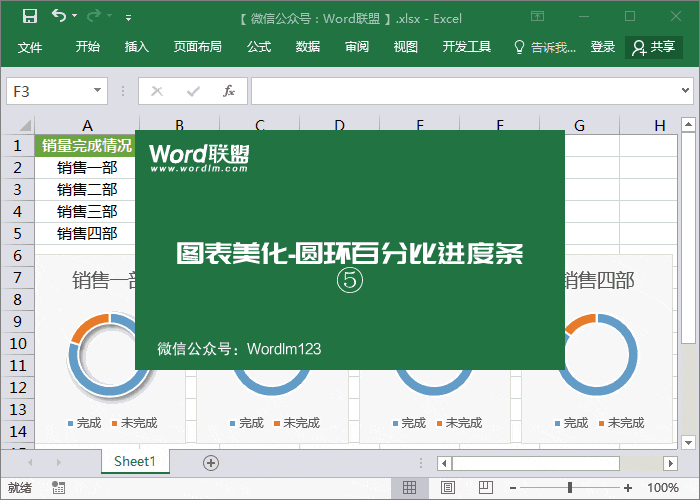Click the 登录 sign-in link
The width and height of the screenshot is (700, 500).
[x=603, y=47]
